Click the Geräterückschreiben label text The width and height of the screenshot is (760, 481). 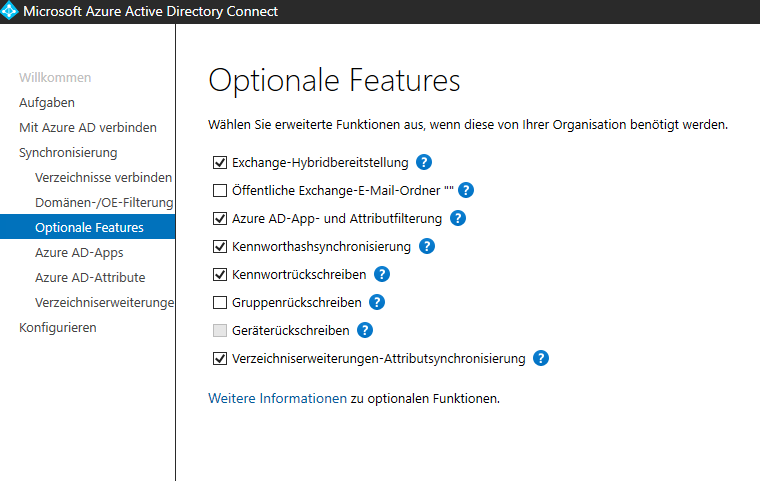(x=291, y=331)
